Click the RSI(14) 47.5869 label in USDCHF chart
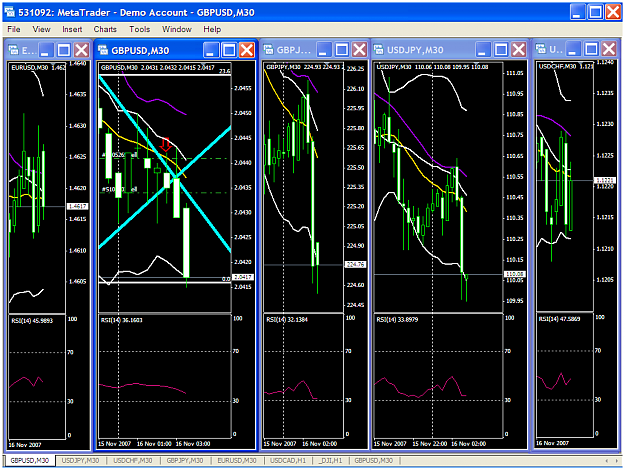625x470 pixels. point(560,319)
